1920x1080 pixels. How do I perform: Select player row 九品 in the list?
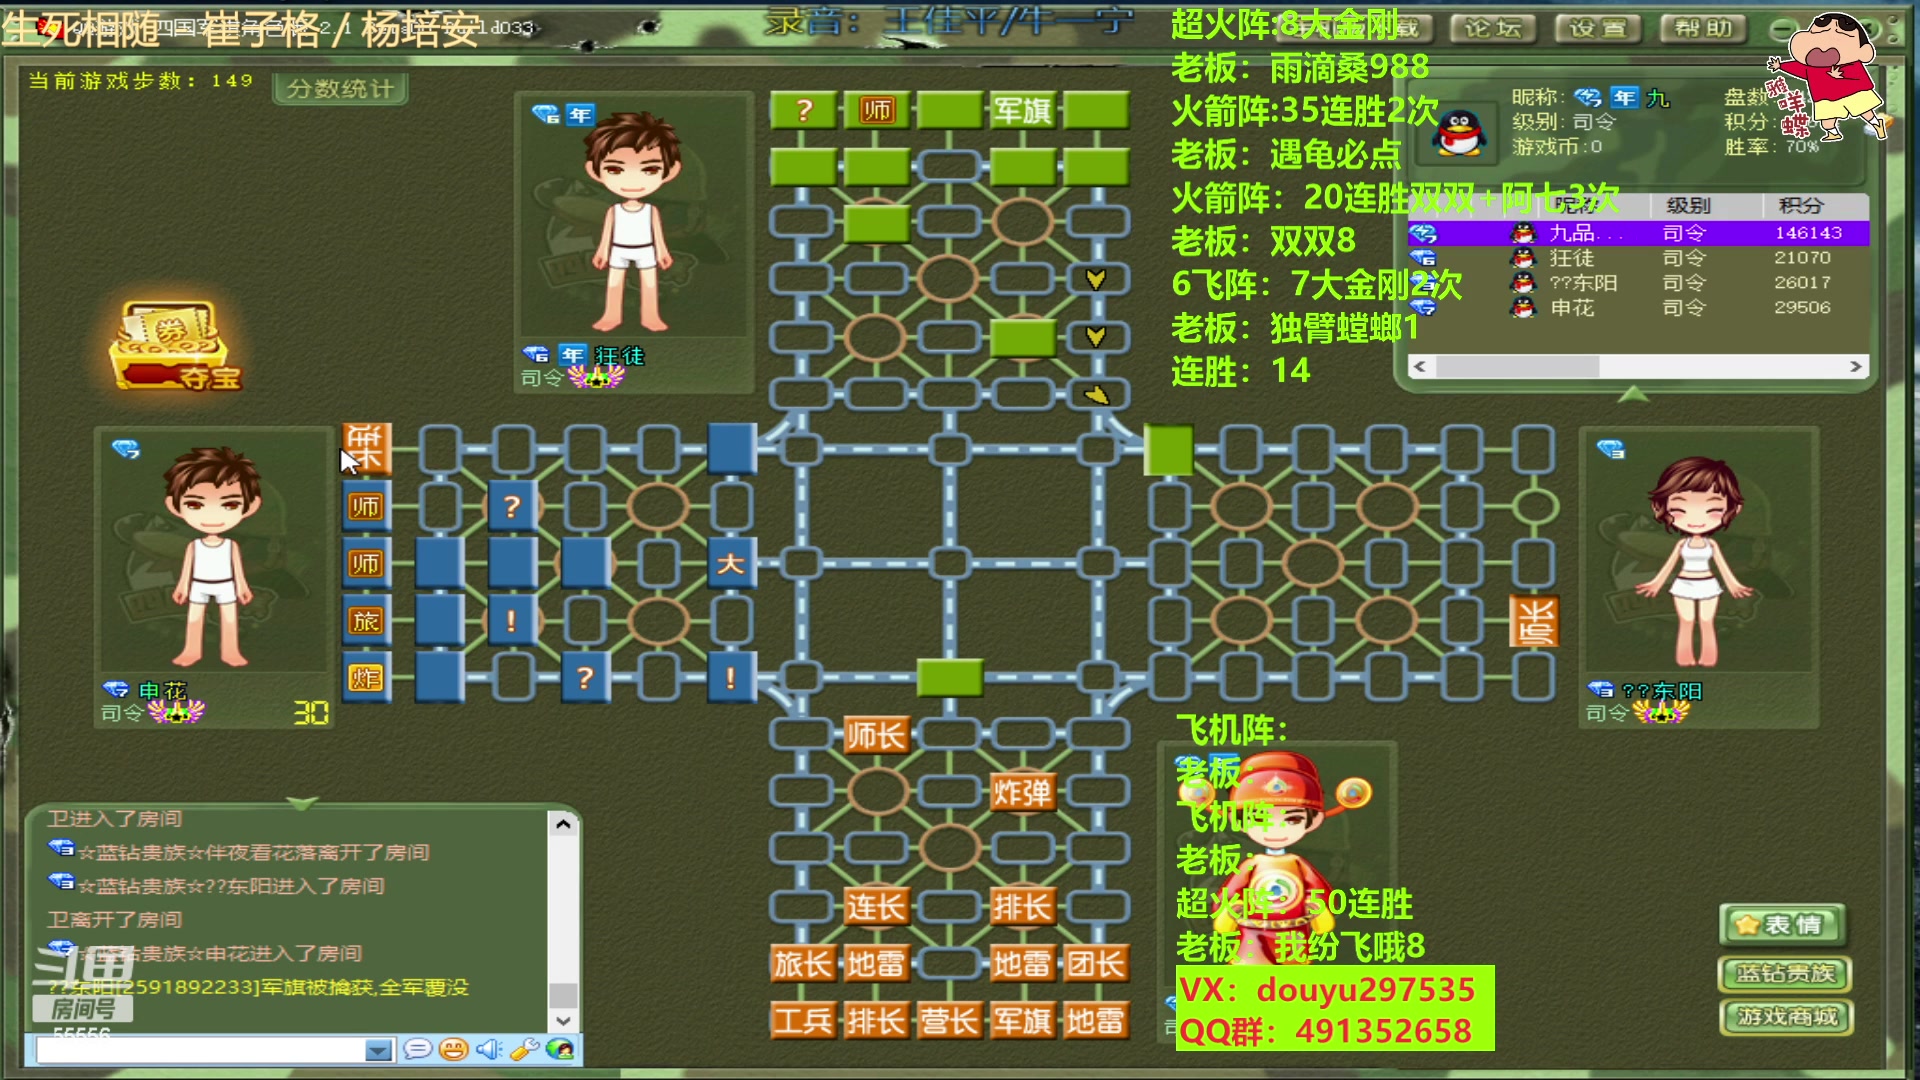[1638, 233]
